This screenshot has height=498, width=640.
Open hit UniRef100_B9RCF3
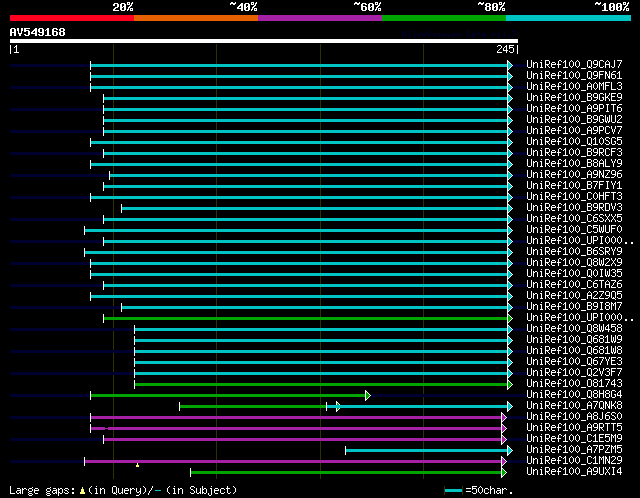574,152
